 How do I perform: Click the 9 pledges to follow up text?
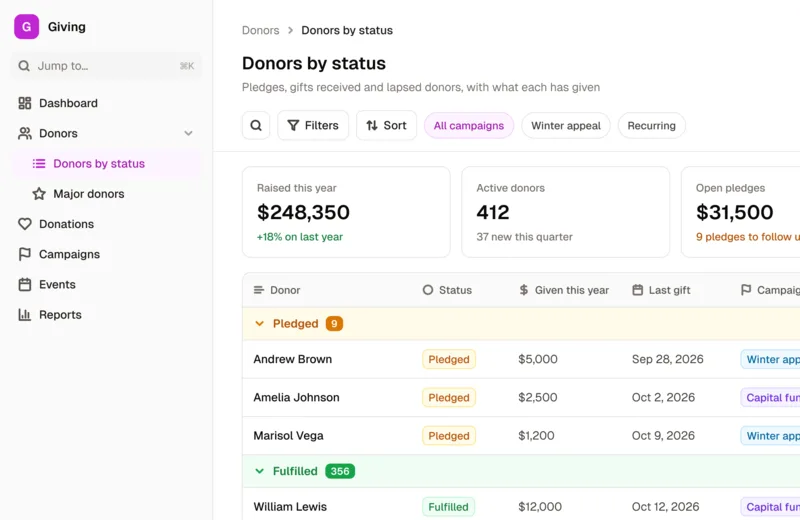pos(748,237)
